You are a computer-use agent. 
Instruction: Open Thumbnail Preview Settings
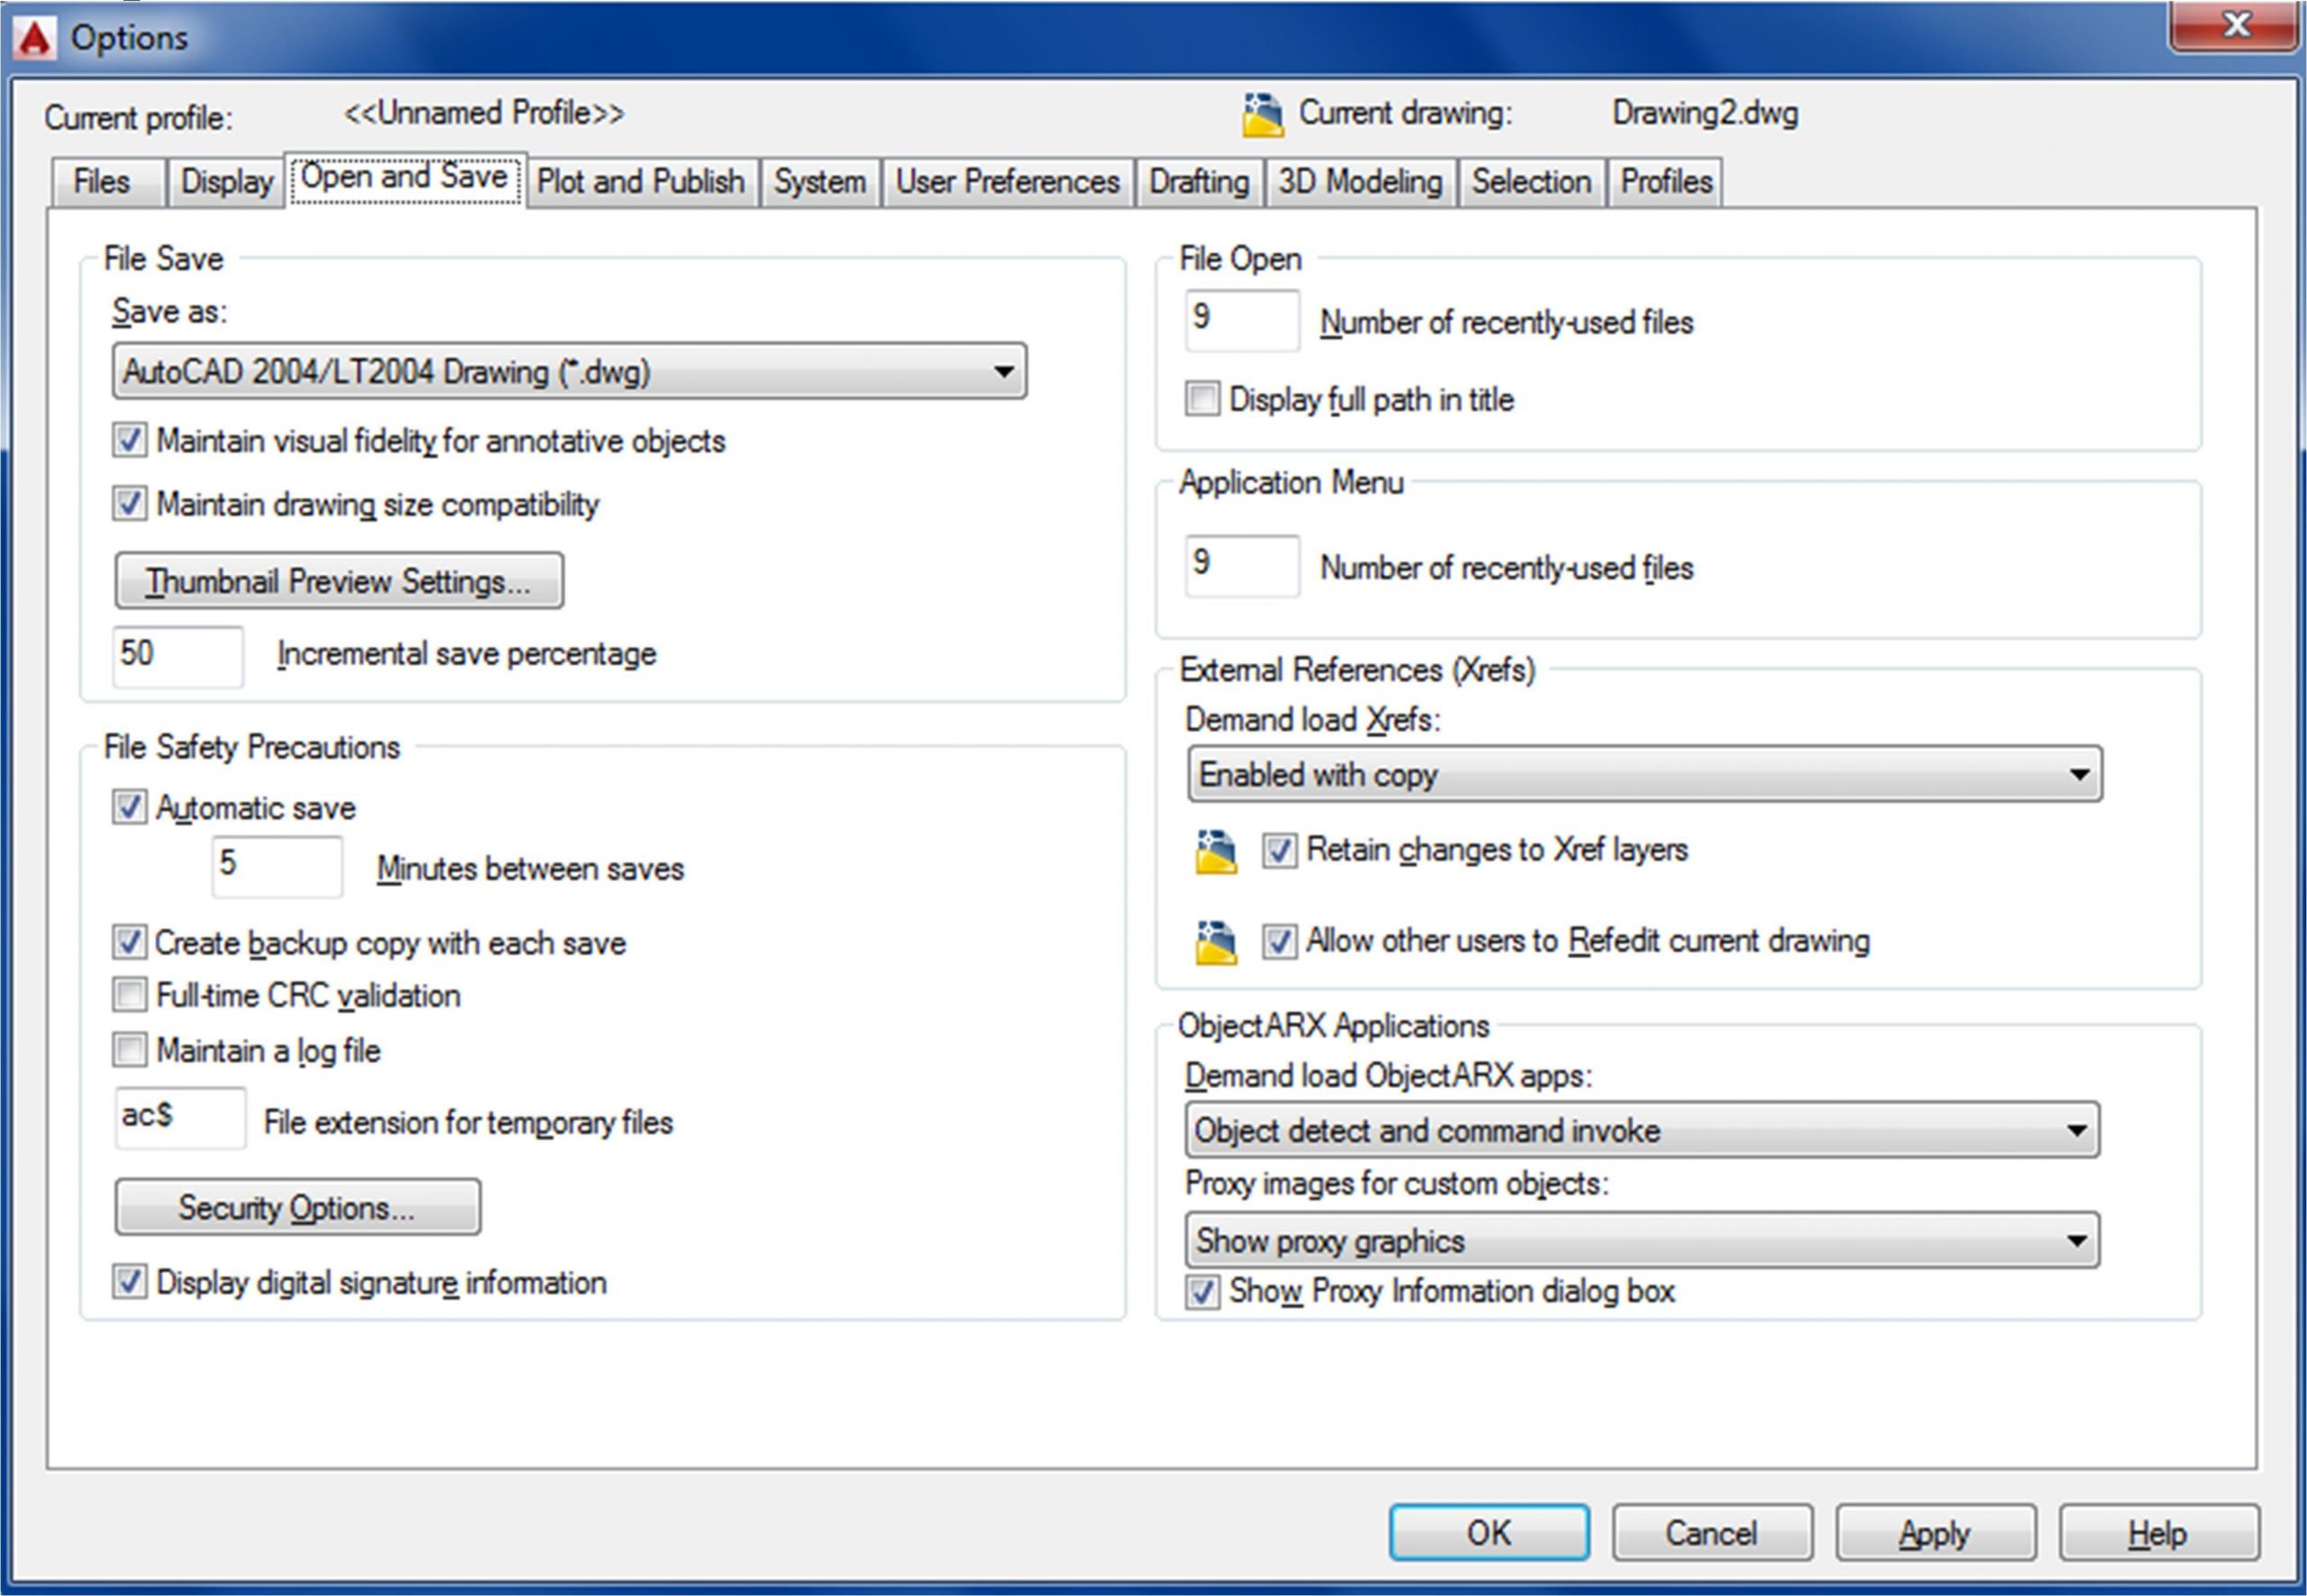click(338, 581)
